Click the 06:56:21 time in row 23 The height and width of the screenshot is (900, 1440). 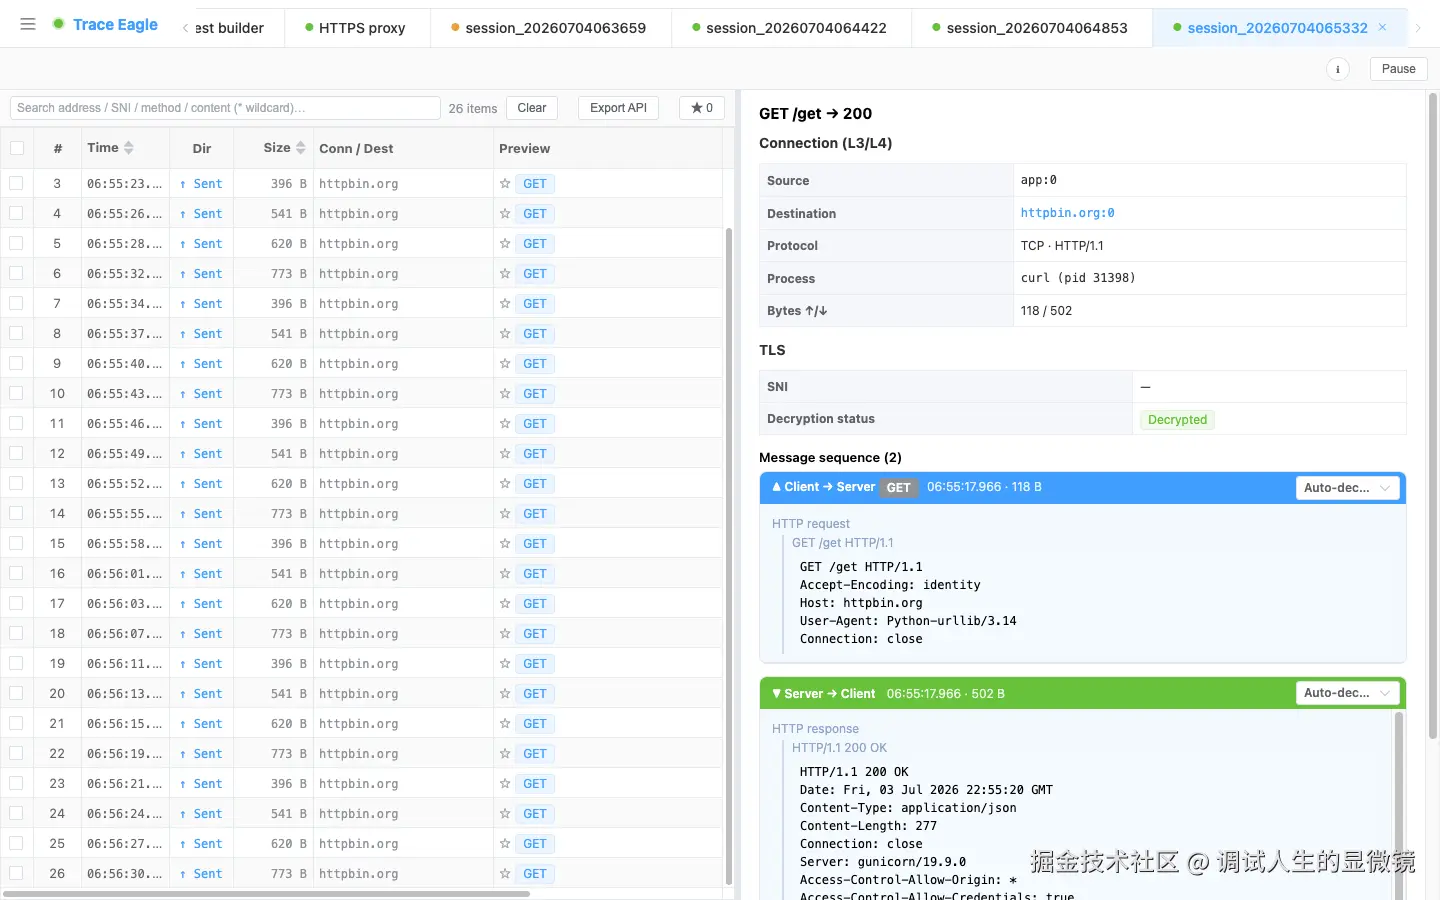pos(124,784)
